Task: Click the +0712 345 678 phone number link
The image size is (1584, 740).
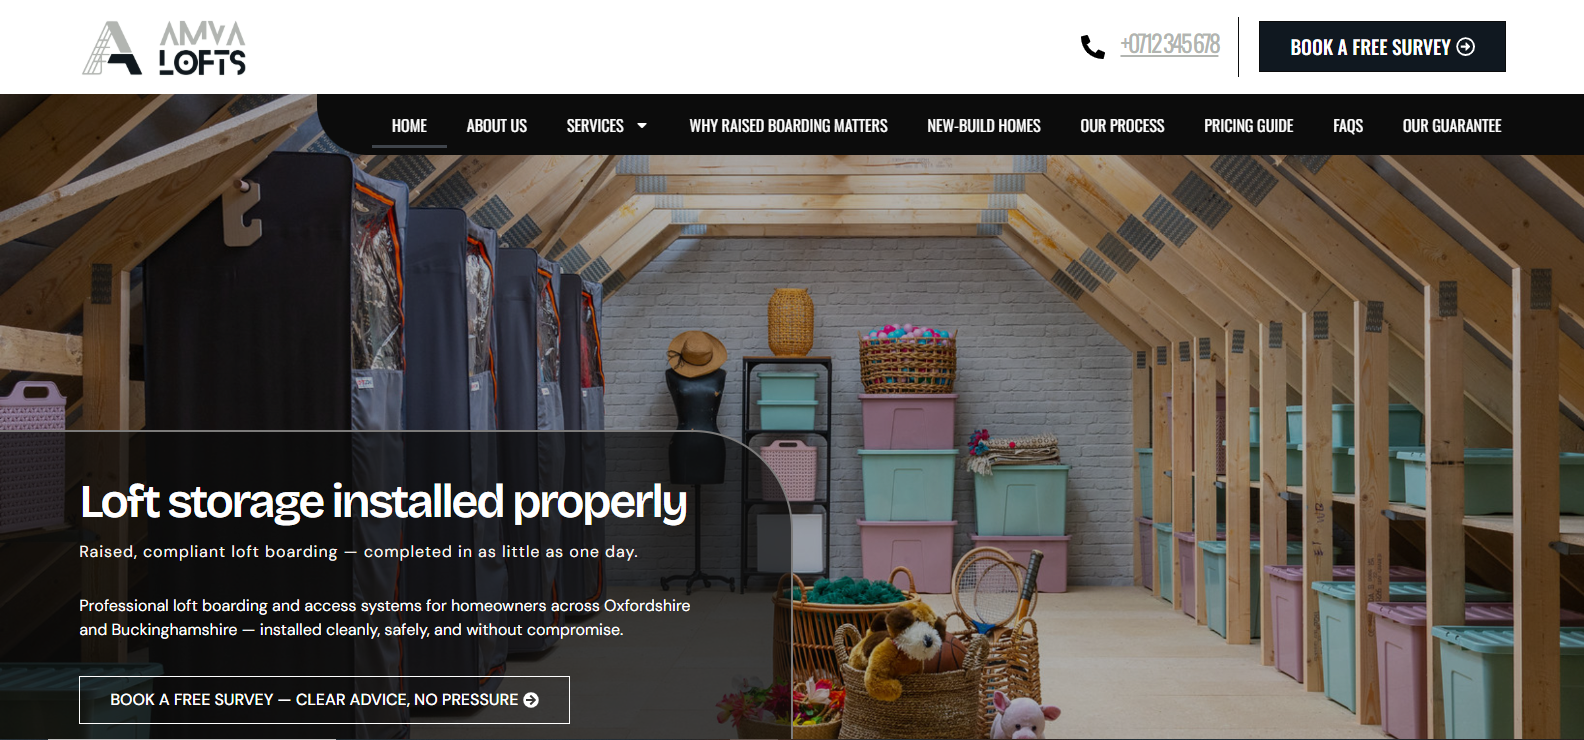Action: coord(1170,45)
